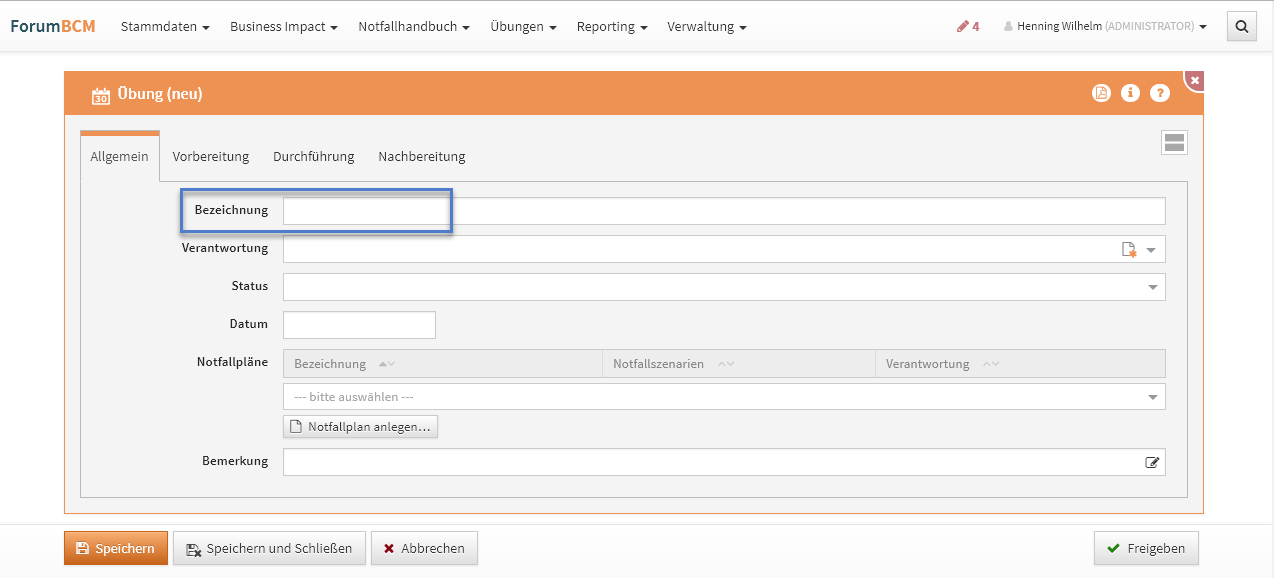
Task: Open the info icon in orange header
Action: pyautogui.click(x=1131, y=93)
